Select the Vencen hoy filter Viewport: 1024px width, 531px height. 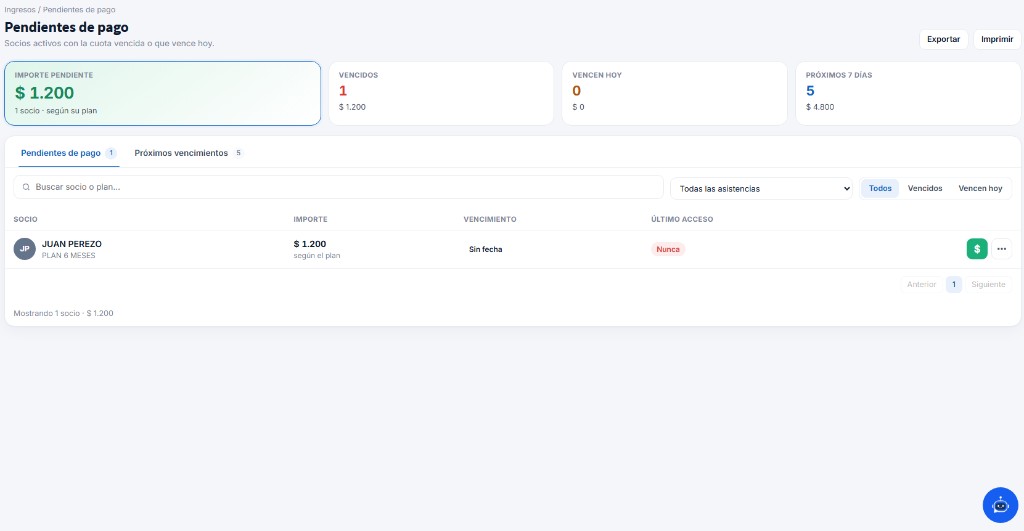pyautogui.click(x=980, y=188)
